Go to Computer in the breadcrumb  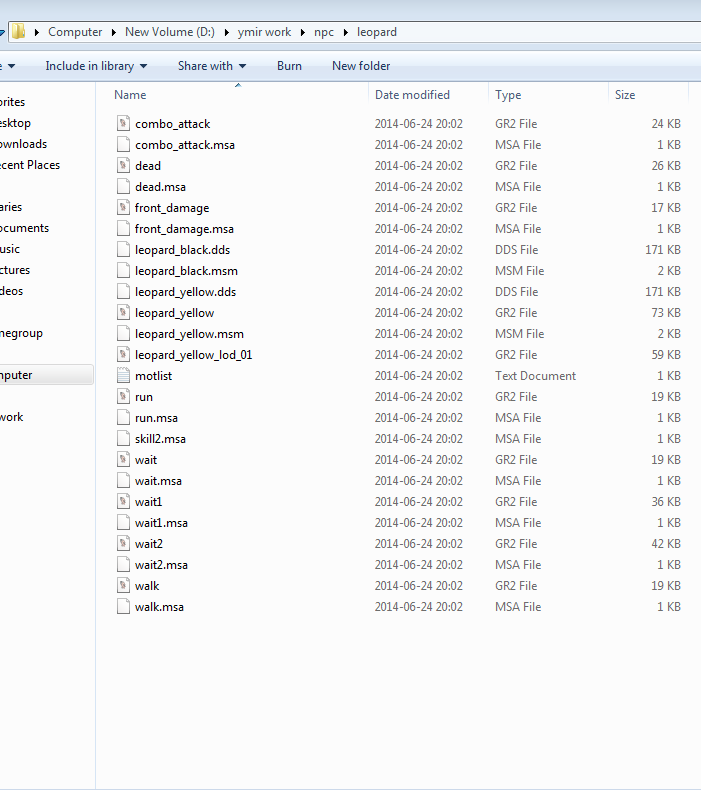click(75, 32)
